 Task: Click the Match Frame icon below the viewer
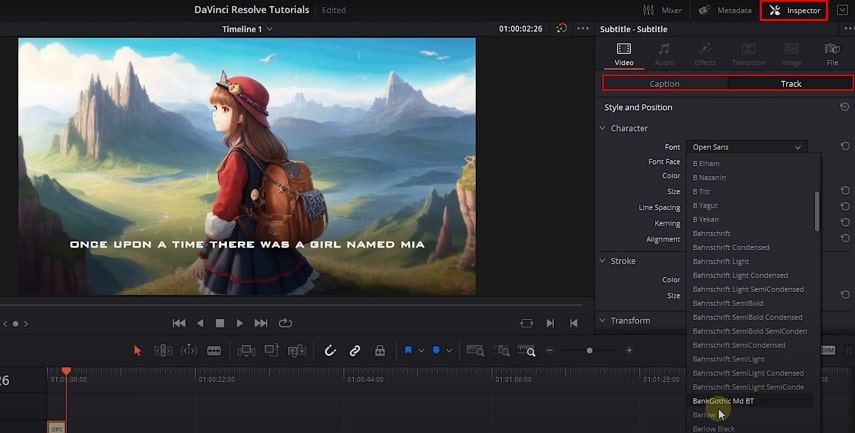pyautogui.click(x=526, y=323)
